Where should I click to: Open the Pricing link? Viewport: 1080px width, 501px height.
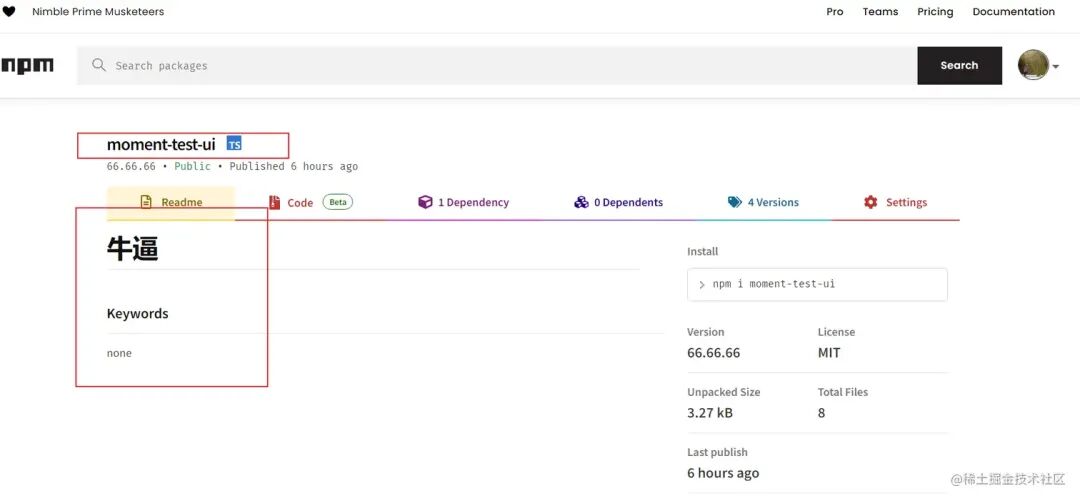[x=935, y=12]
